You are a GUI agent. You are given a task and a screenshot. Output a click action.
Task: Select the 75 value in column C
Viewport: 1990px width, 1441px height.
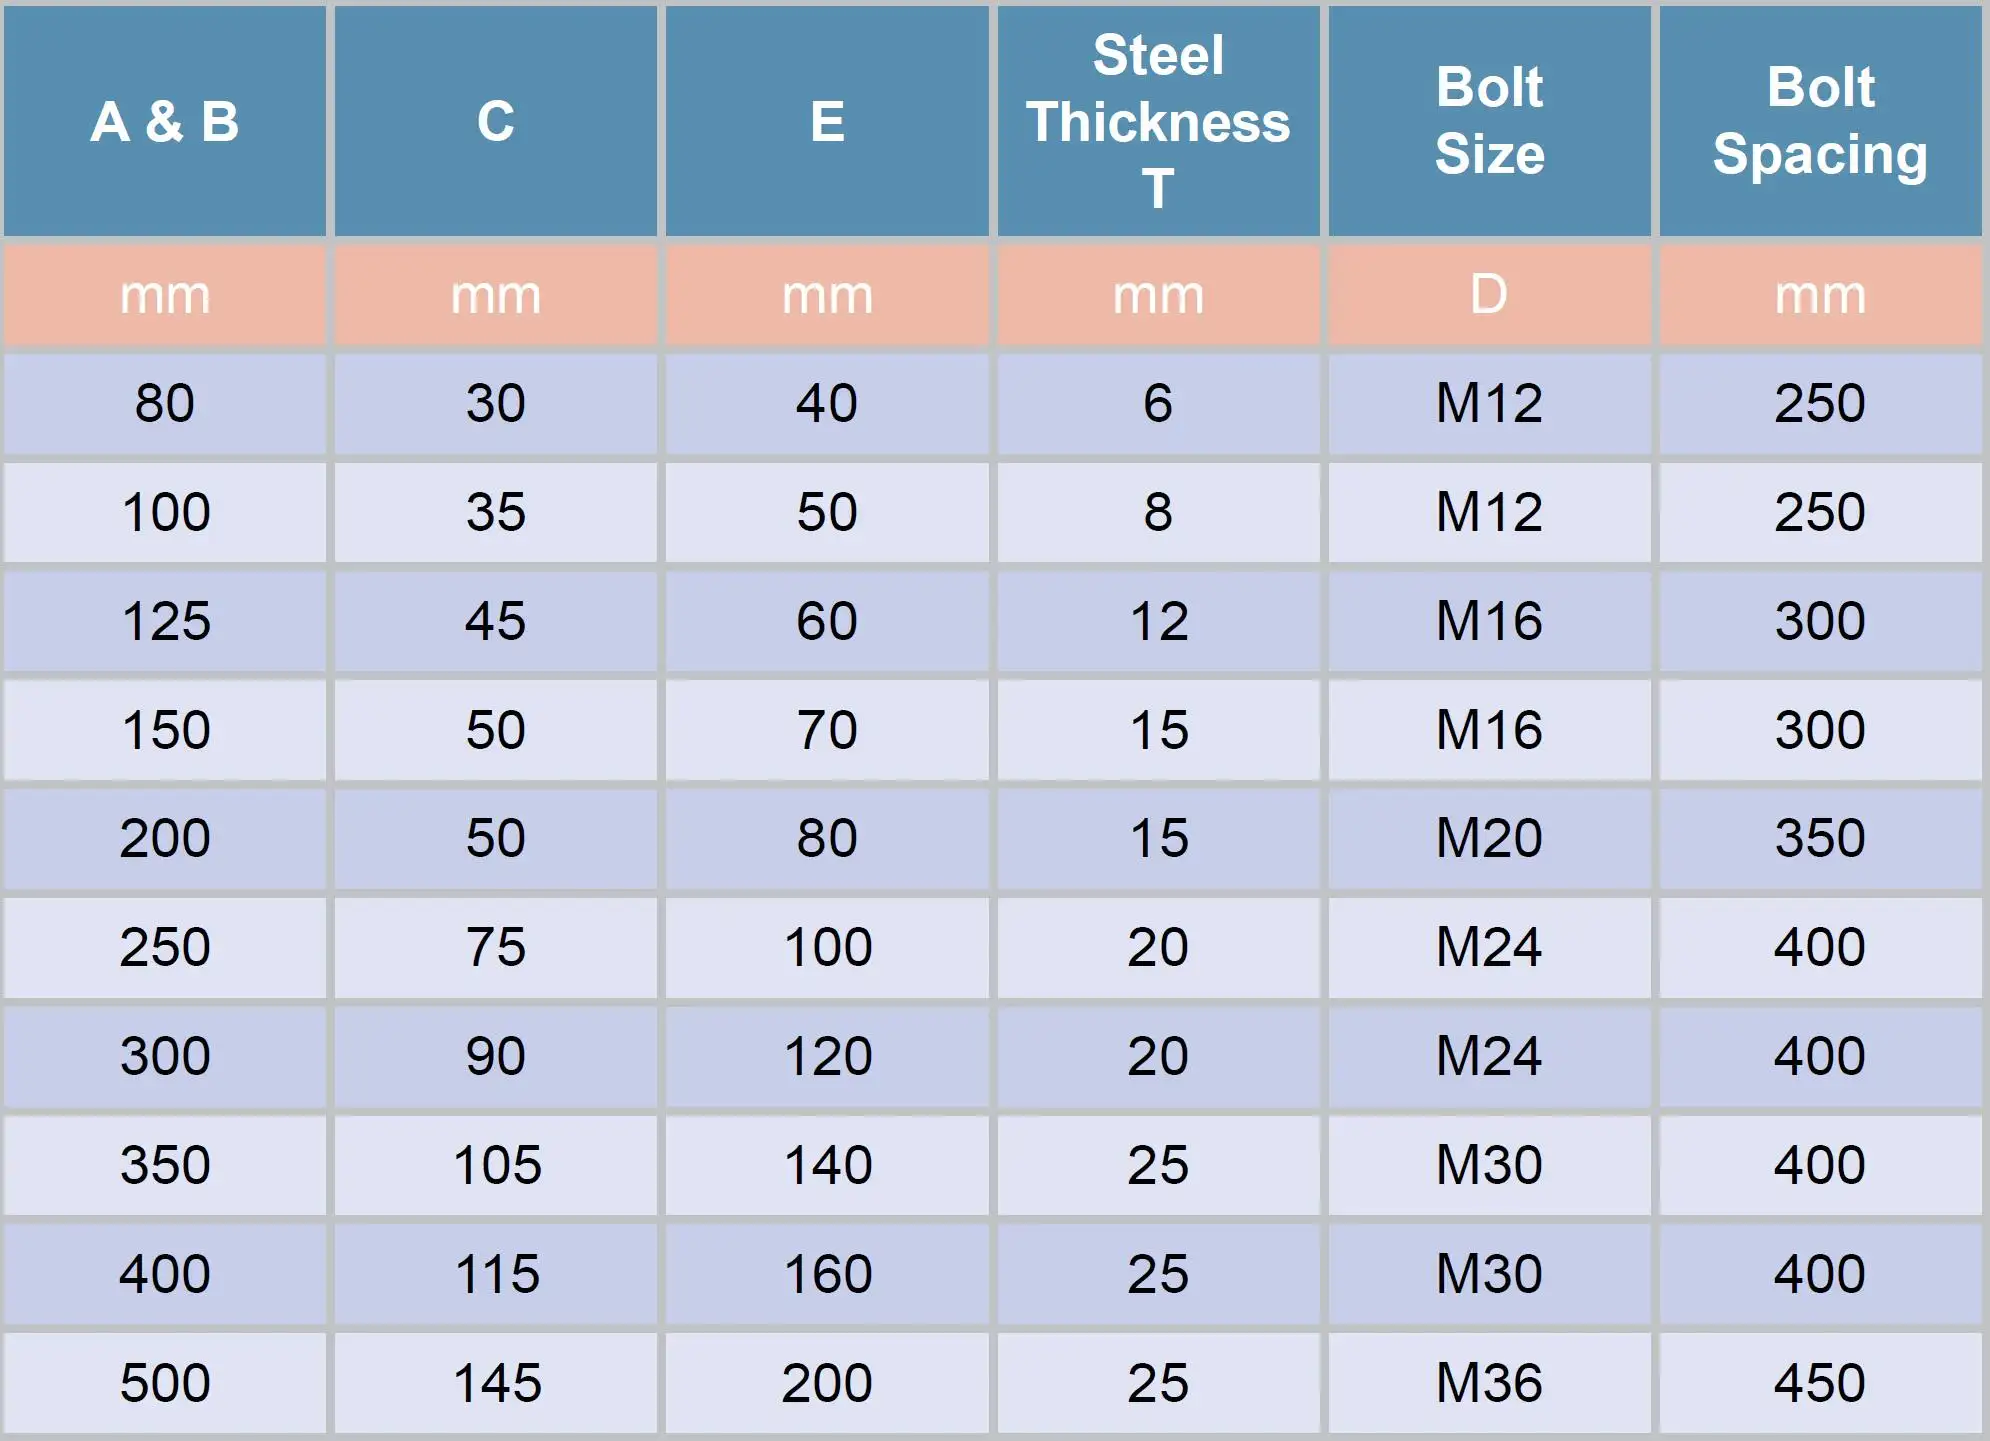(x=496, y=947)
